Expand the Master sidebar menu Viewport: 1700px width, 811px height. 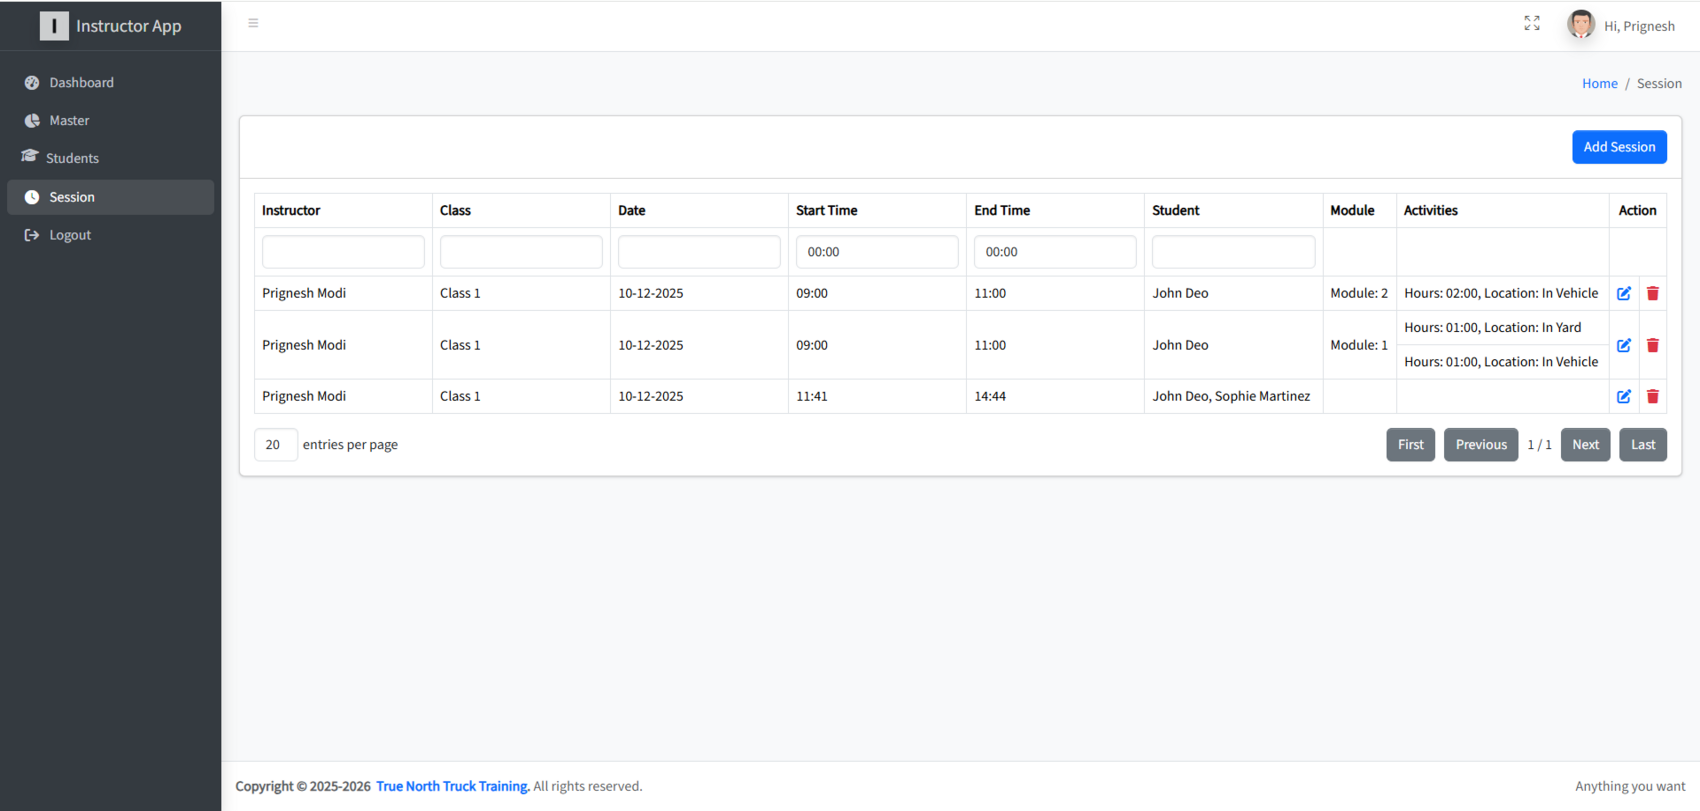click(x=69, y=121)
